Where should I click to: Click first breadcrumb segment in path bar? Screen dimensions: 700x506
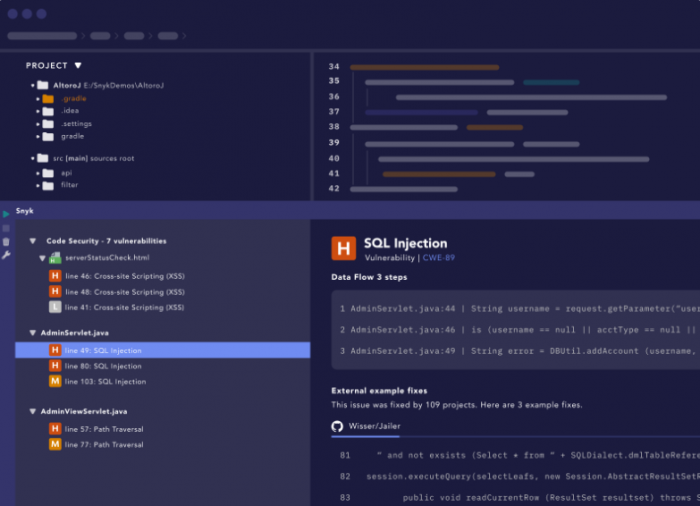(x=42, y=36)
